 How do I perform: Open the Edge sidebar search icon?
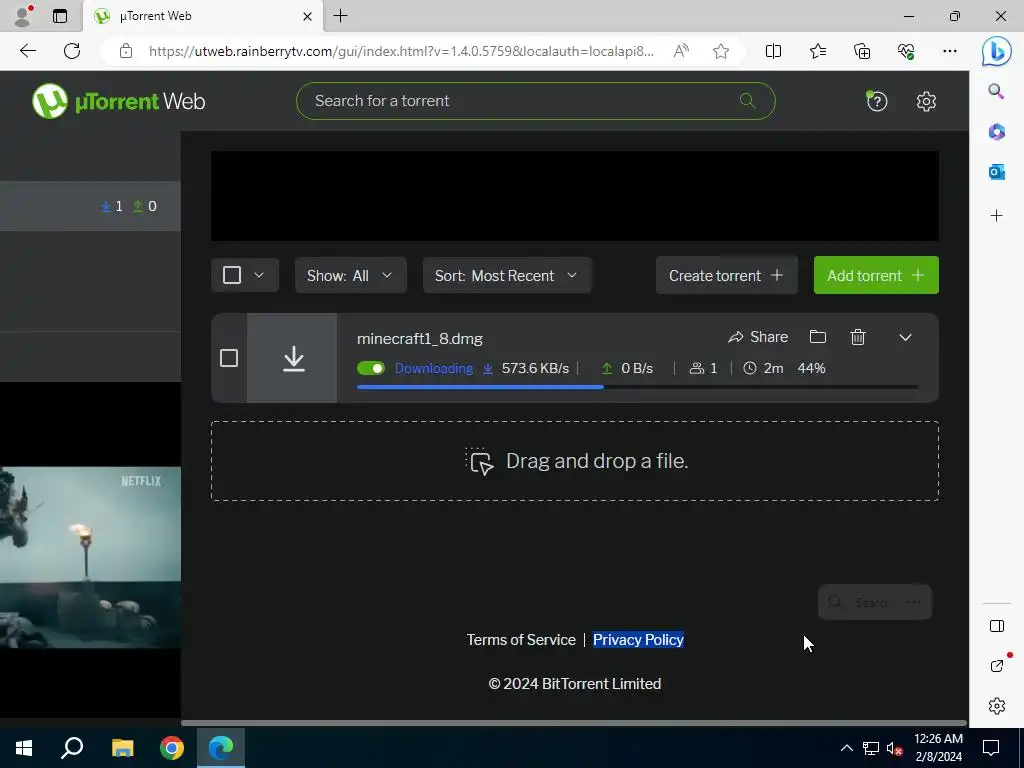[x=996, y=91]
